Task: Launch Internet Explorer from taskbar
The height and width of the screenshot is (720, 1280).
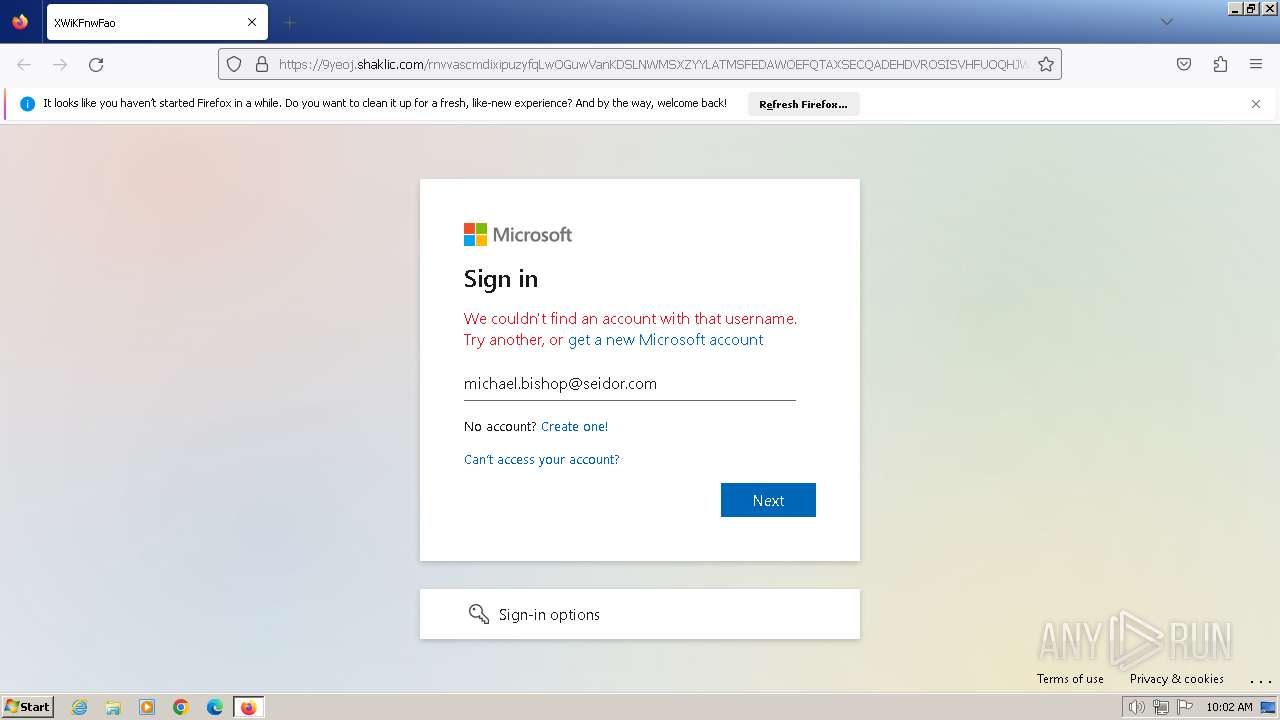Action: pyautogui.click(x=79, y=707)
